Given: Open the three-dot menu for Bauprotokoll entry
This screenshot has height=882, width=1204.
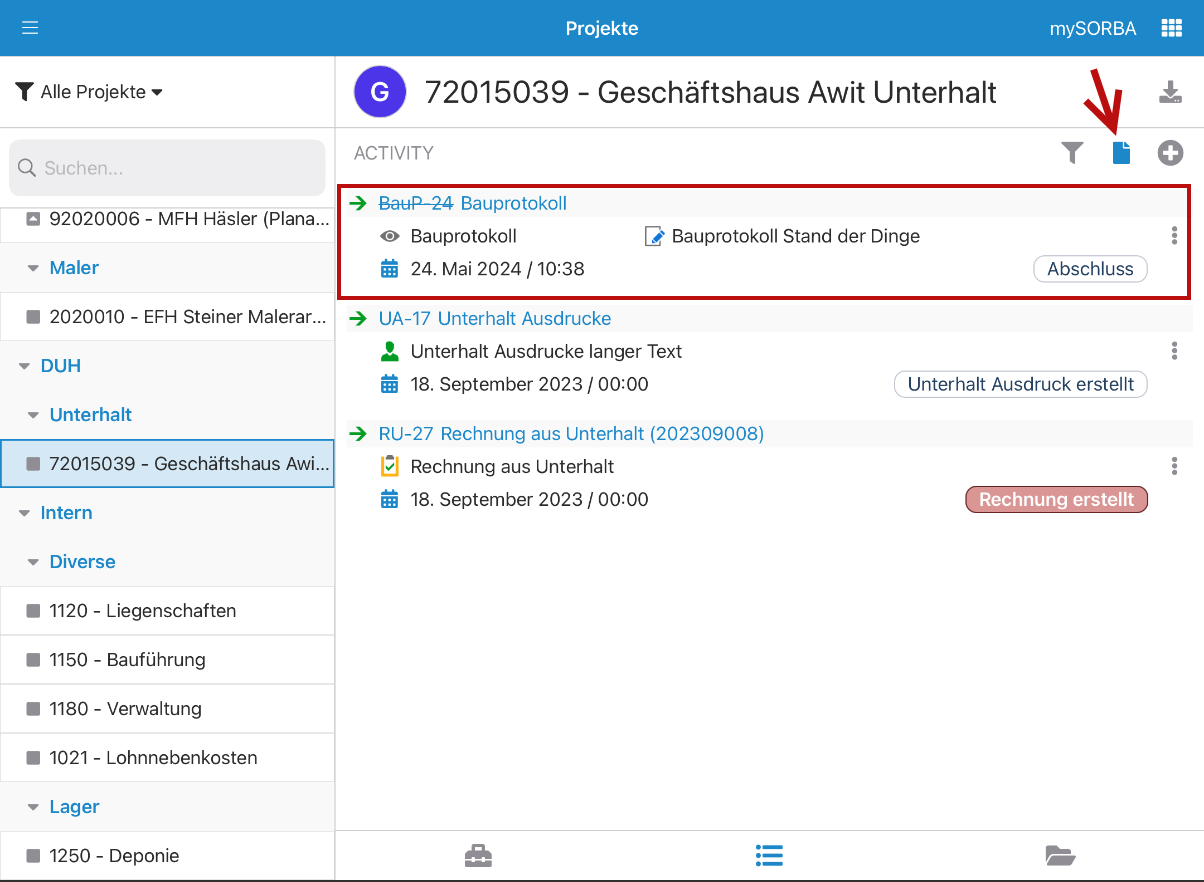Looking at the screenshot, I should tap(1174, 236).
